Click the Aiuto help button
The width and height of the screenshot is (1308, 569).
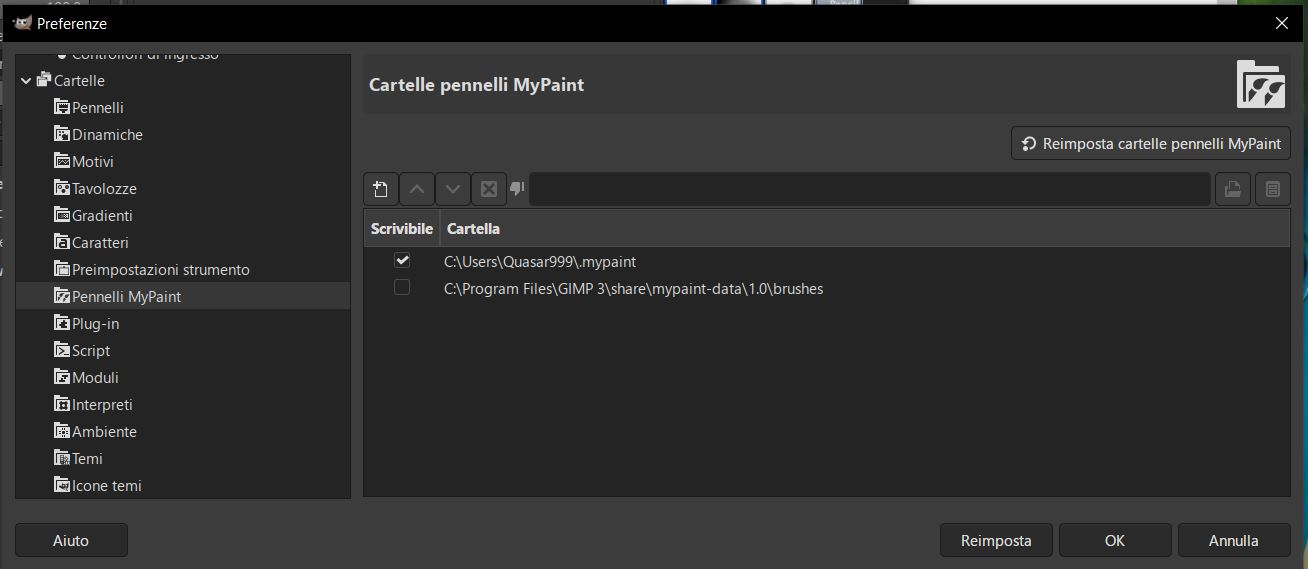tap(71, 540)
